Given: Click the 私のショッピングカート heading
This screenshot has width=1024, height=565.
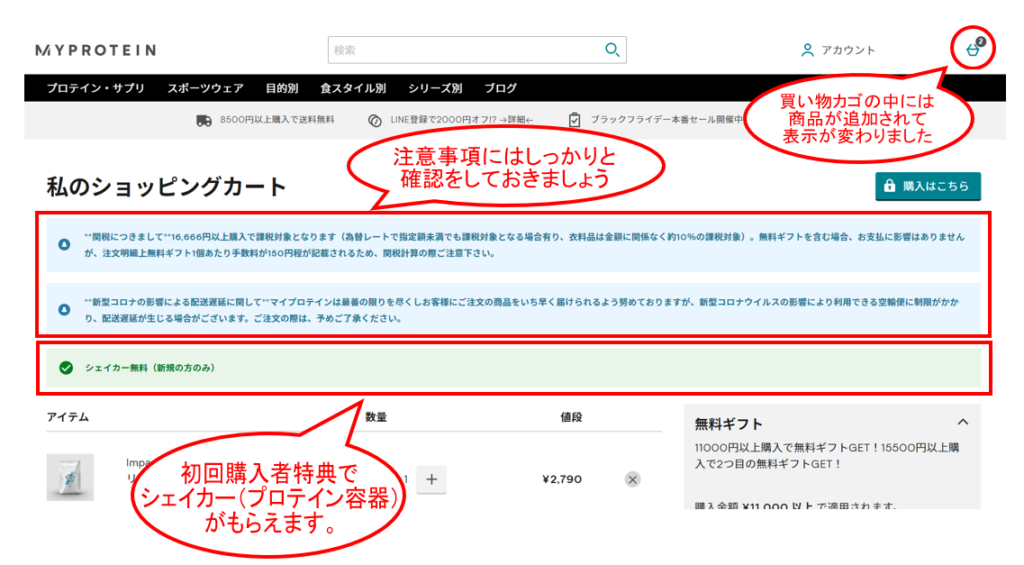Looking at the screenshot, I should (x=167, y=187).
